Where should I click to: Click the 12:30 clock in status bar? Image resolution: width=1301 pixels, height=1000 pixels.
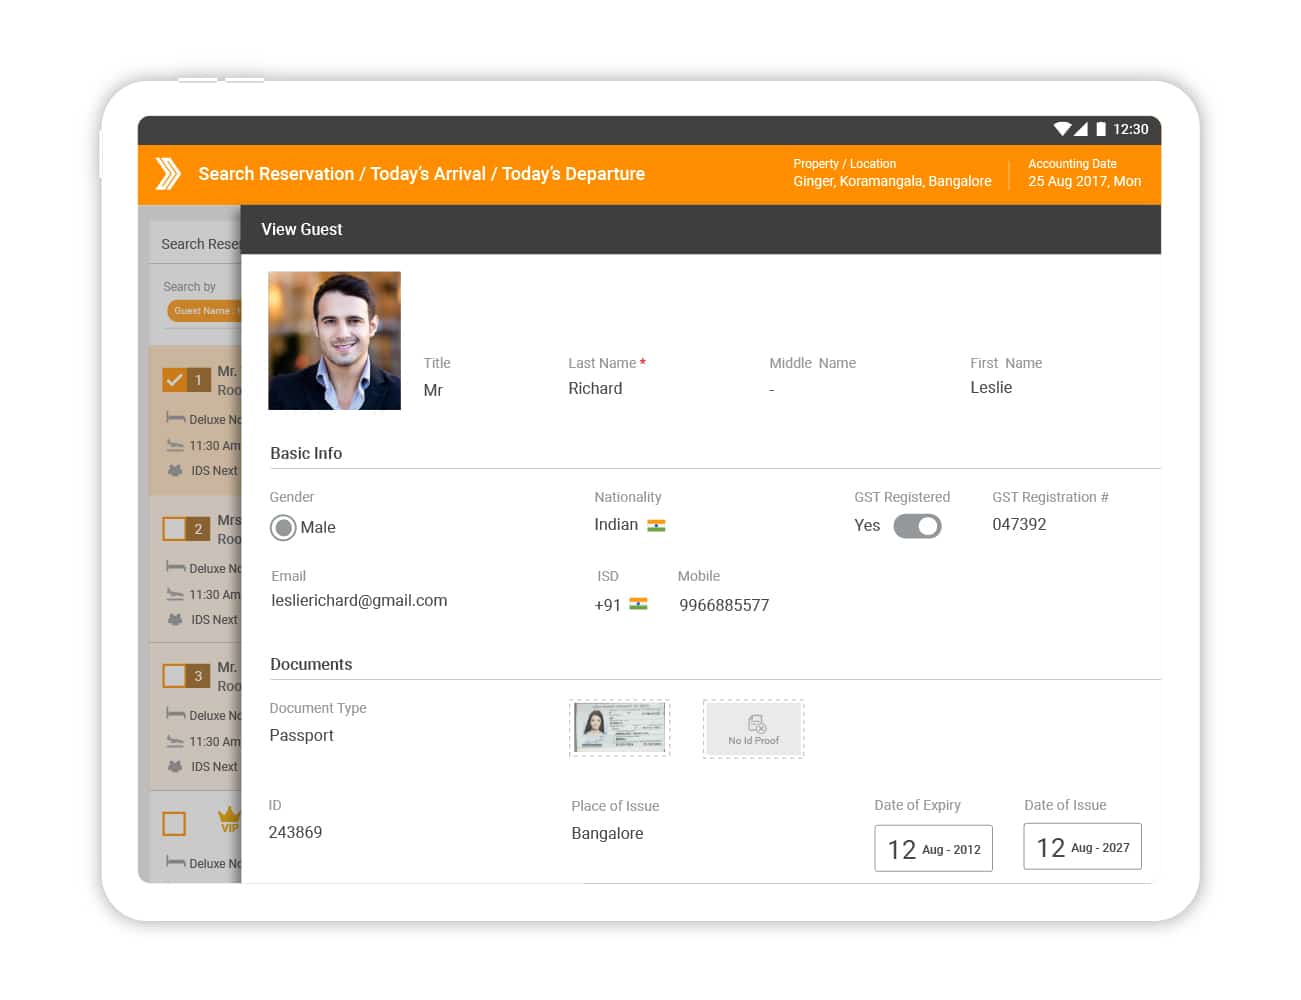point(1130,129)
